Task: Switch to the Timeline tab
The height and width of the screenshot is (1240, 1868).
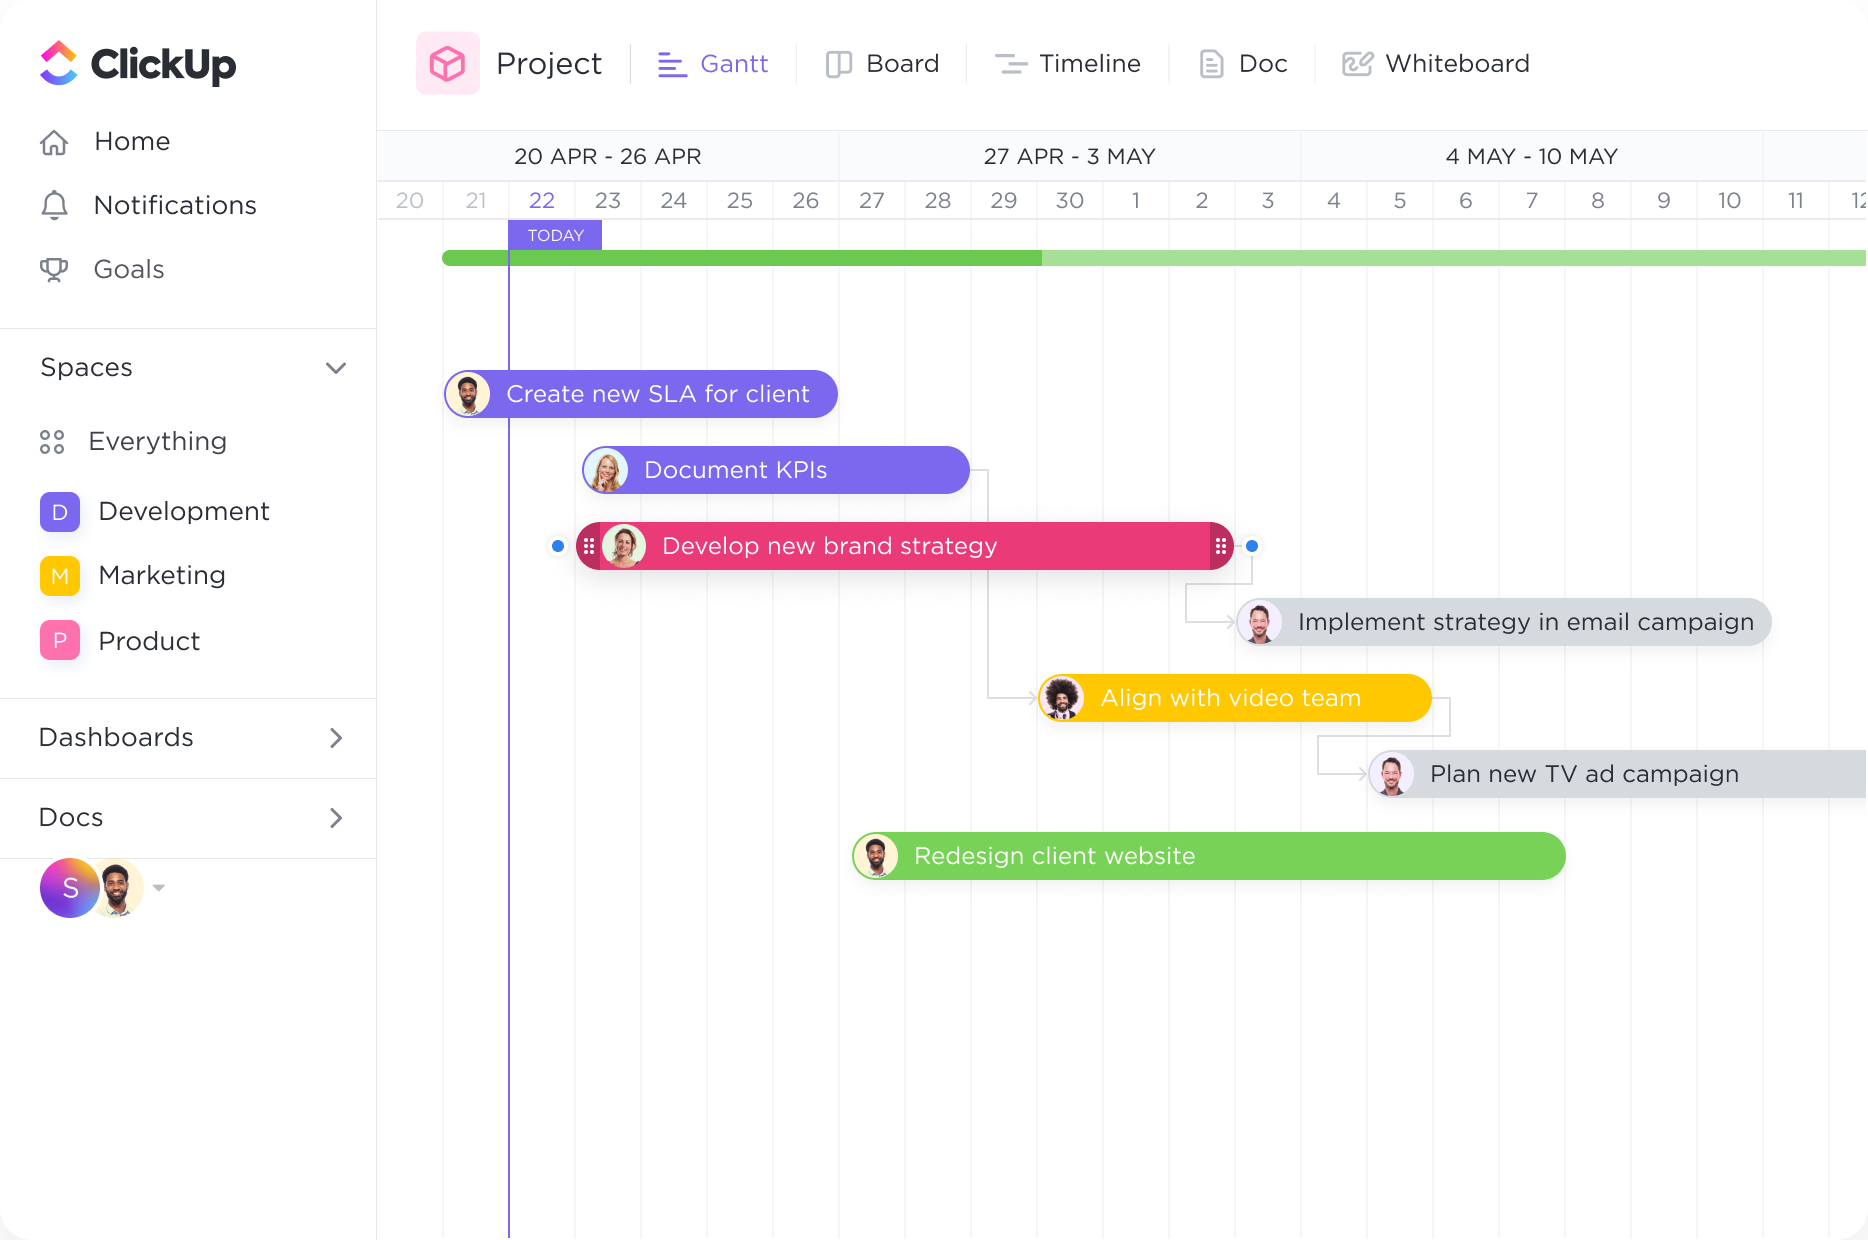Action: (x=1068, y=63)
